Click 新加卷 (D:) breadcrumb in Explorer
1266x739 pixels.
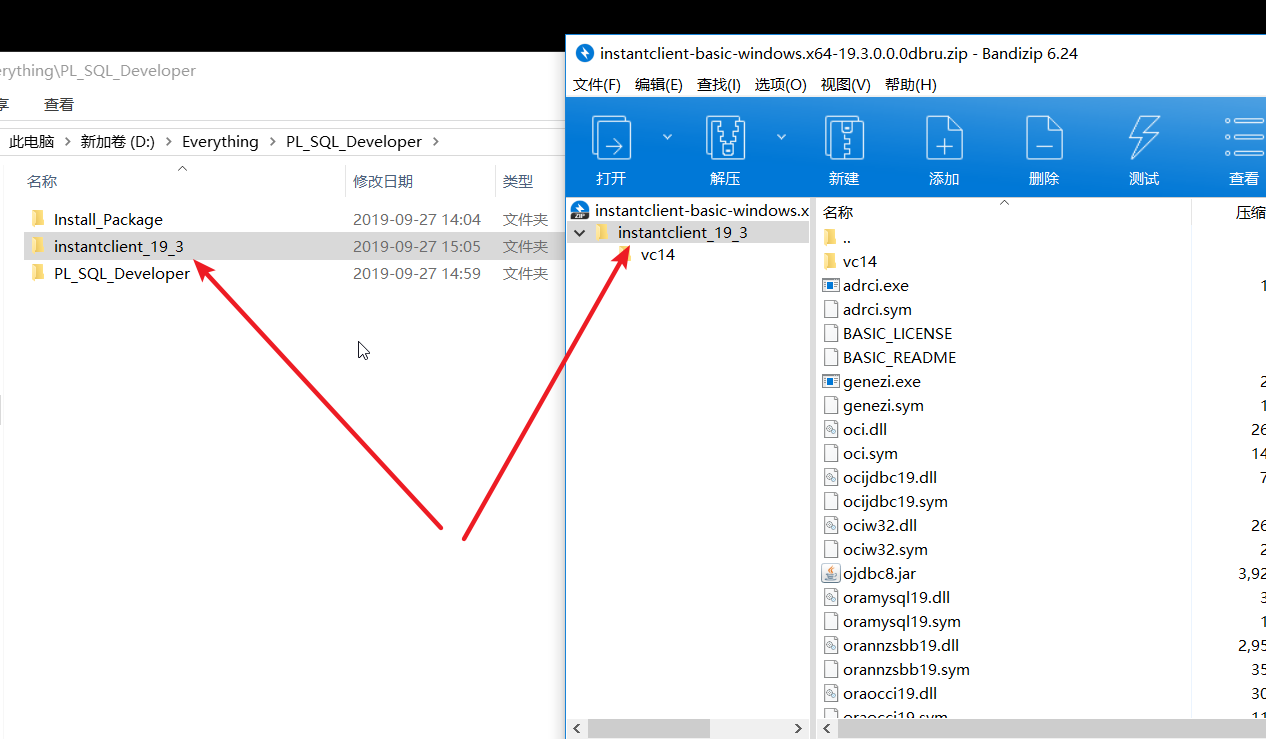[118, 141]
